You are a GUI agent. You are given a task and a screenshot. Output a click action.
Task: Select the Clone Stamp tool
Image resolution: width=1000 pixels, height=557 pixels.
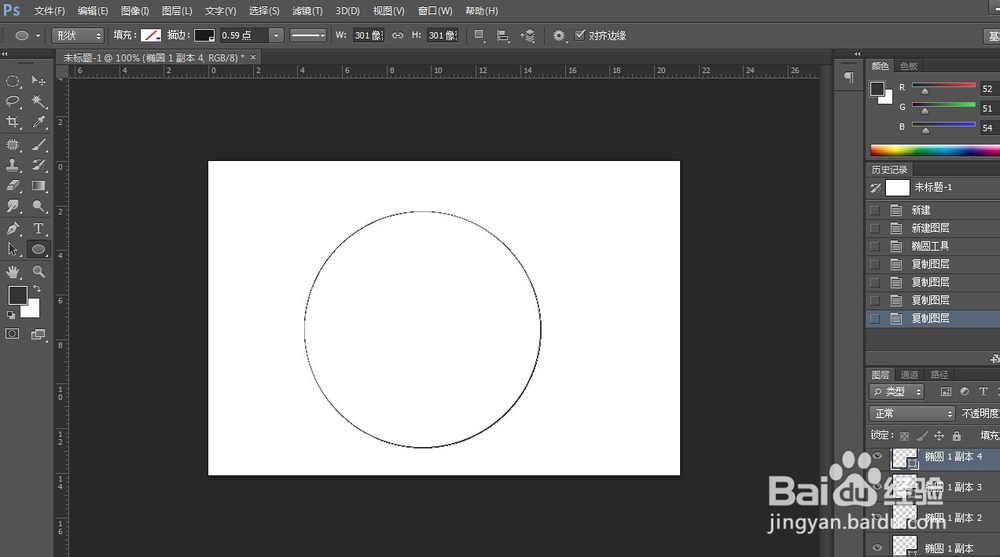click(13, 165)
